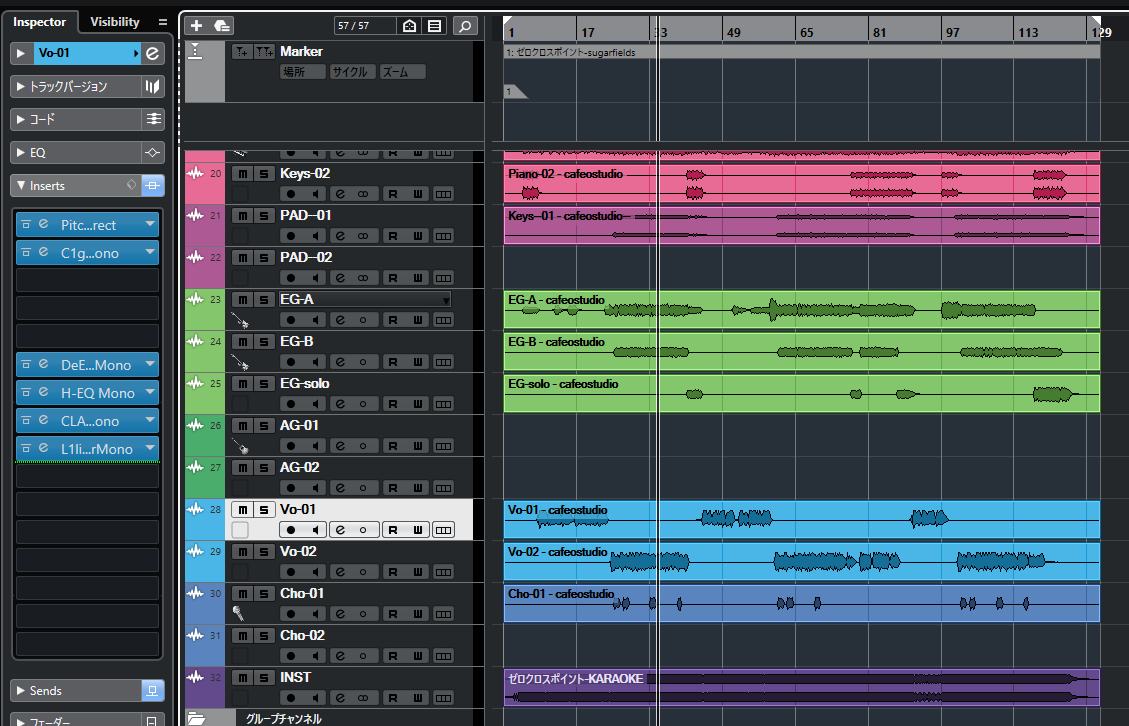Click the add marker icon on Marker track
The image size is (1129, 726).
pyautogui.click(x=241, y=52)
